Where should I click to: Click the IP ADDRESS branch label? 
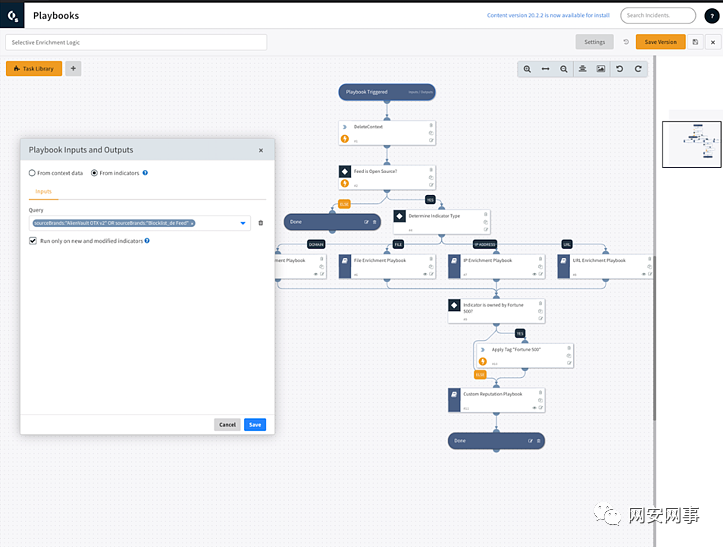point(485,244)
